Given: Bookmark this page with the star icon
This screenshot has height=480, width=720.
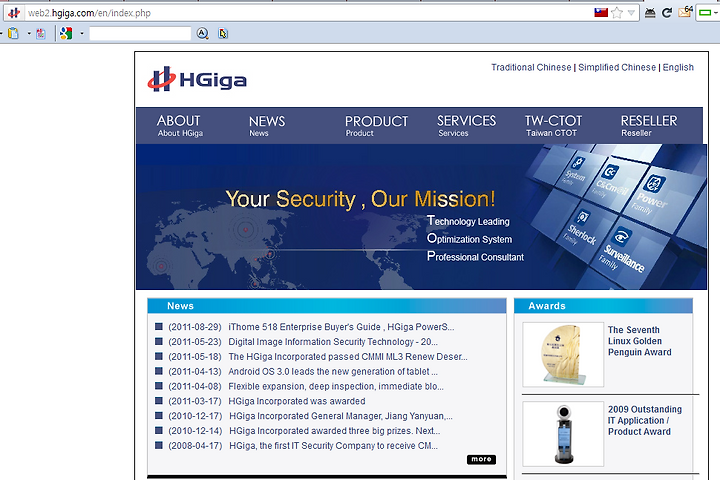Looking at the screenshot, I should [617, 13].
